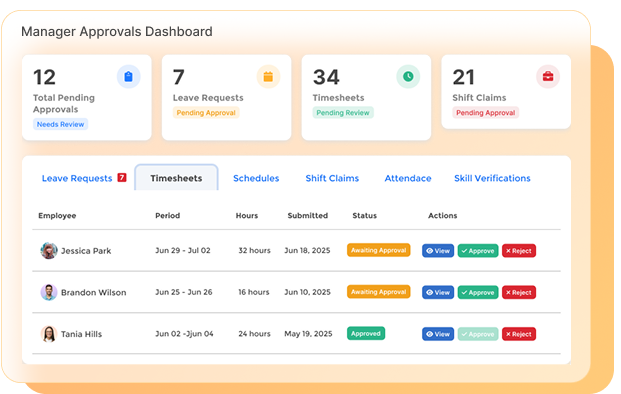Click the orange calendar icon on Leave Requests card

point(268,76)
